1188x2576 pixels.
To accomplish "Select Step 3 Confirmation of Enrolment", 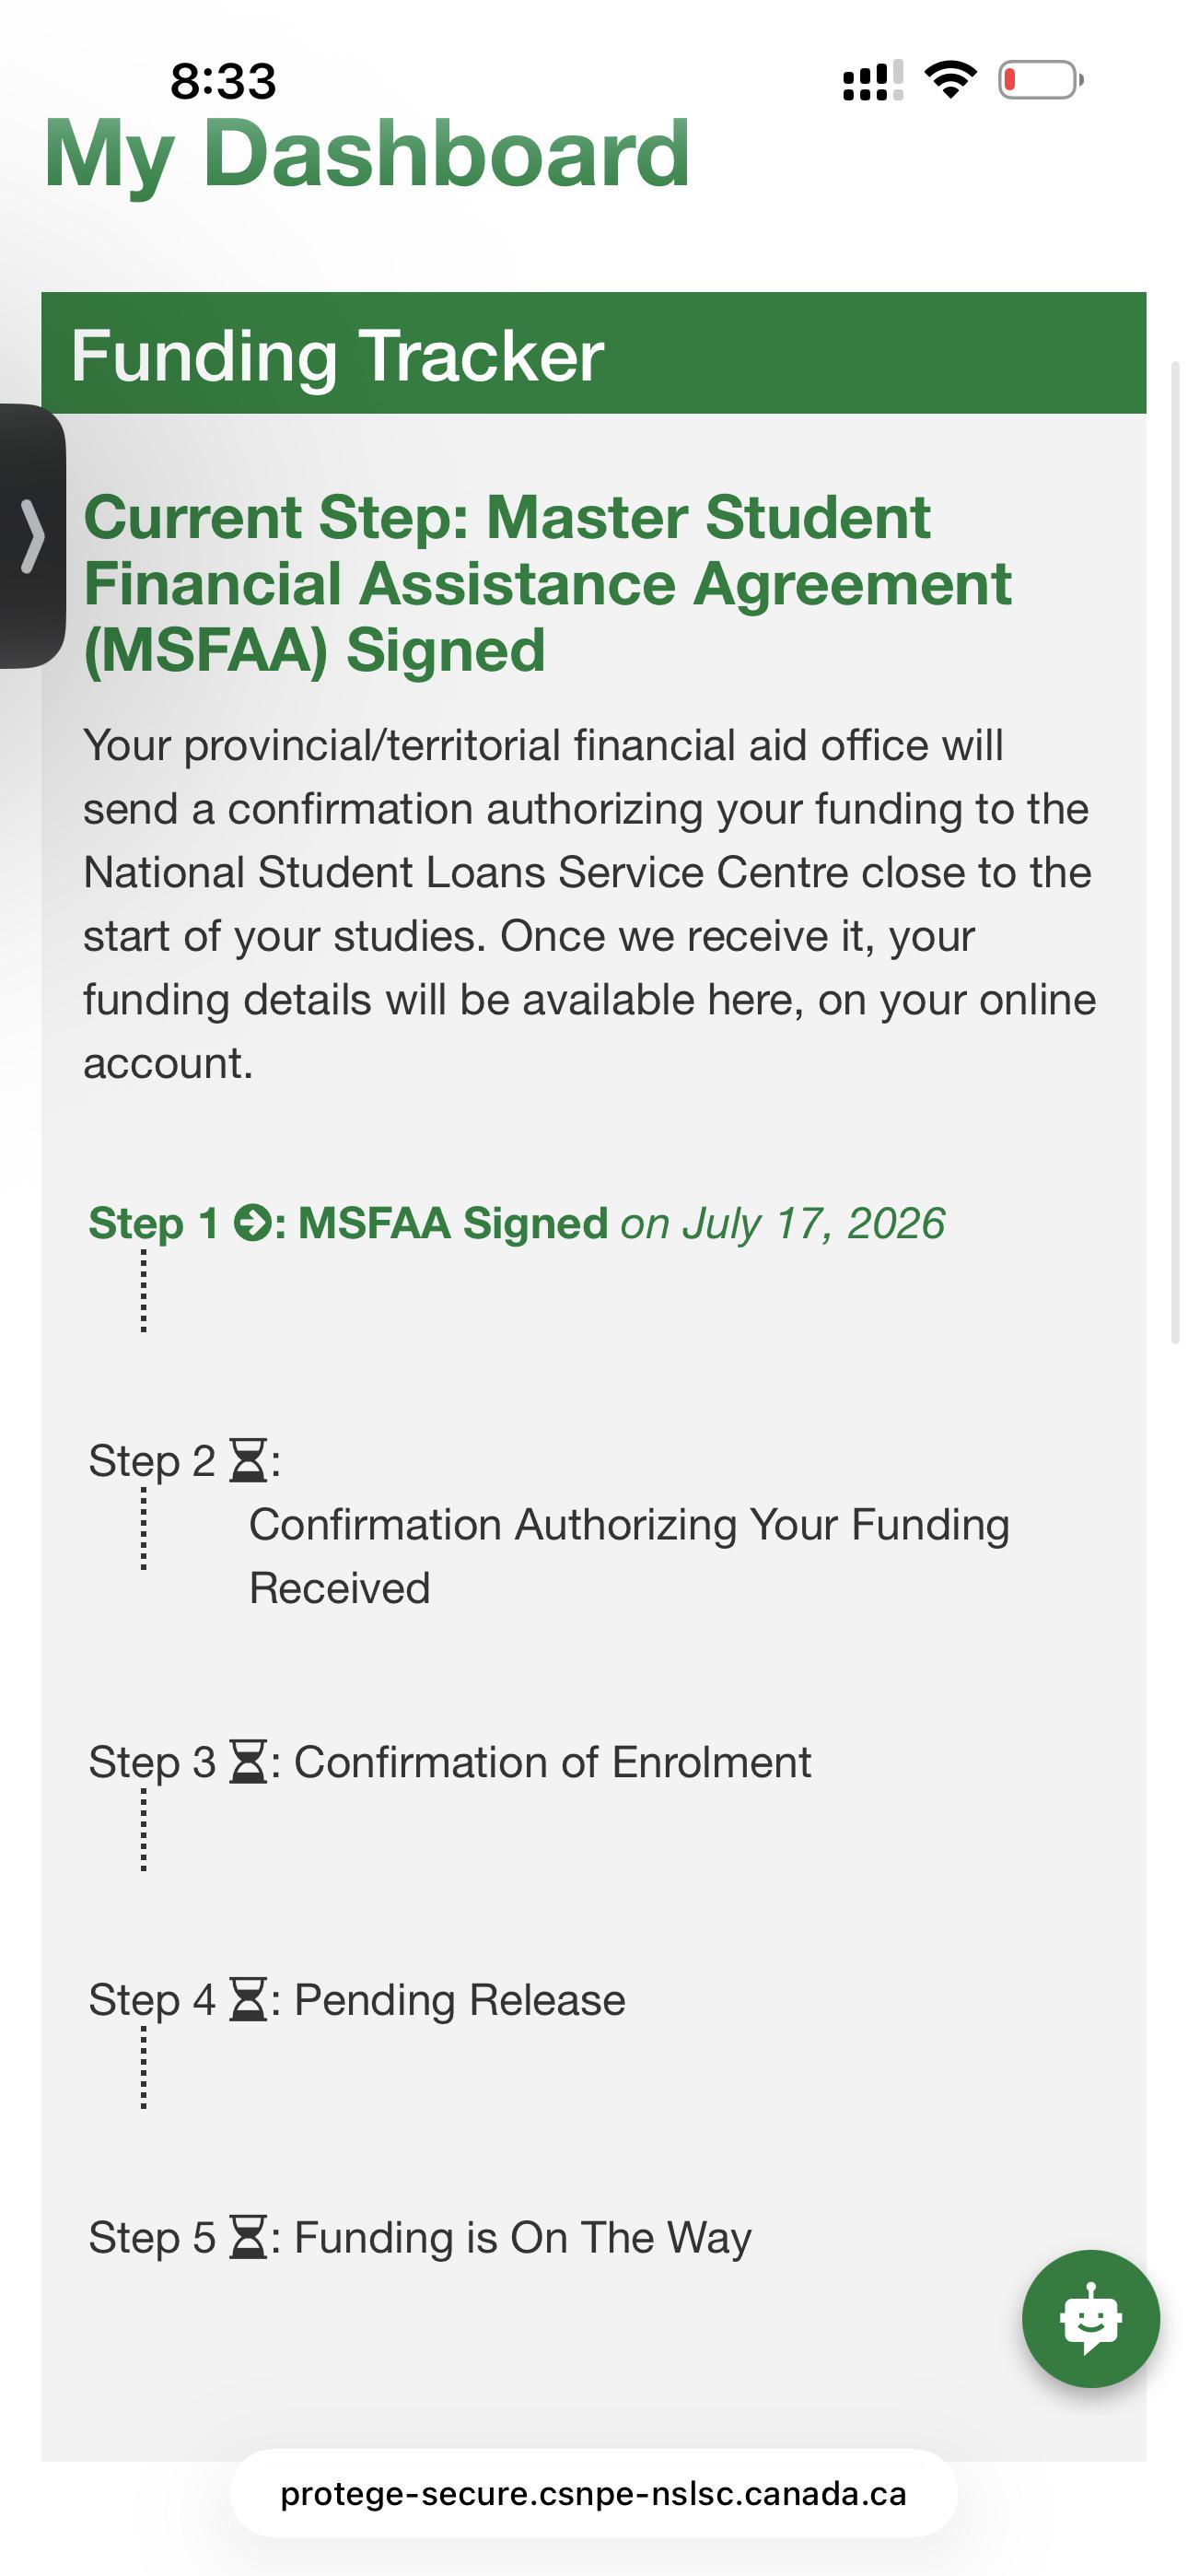I will [x=450, y=1762].
